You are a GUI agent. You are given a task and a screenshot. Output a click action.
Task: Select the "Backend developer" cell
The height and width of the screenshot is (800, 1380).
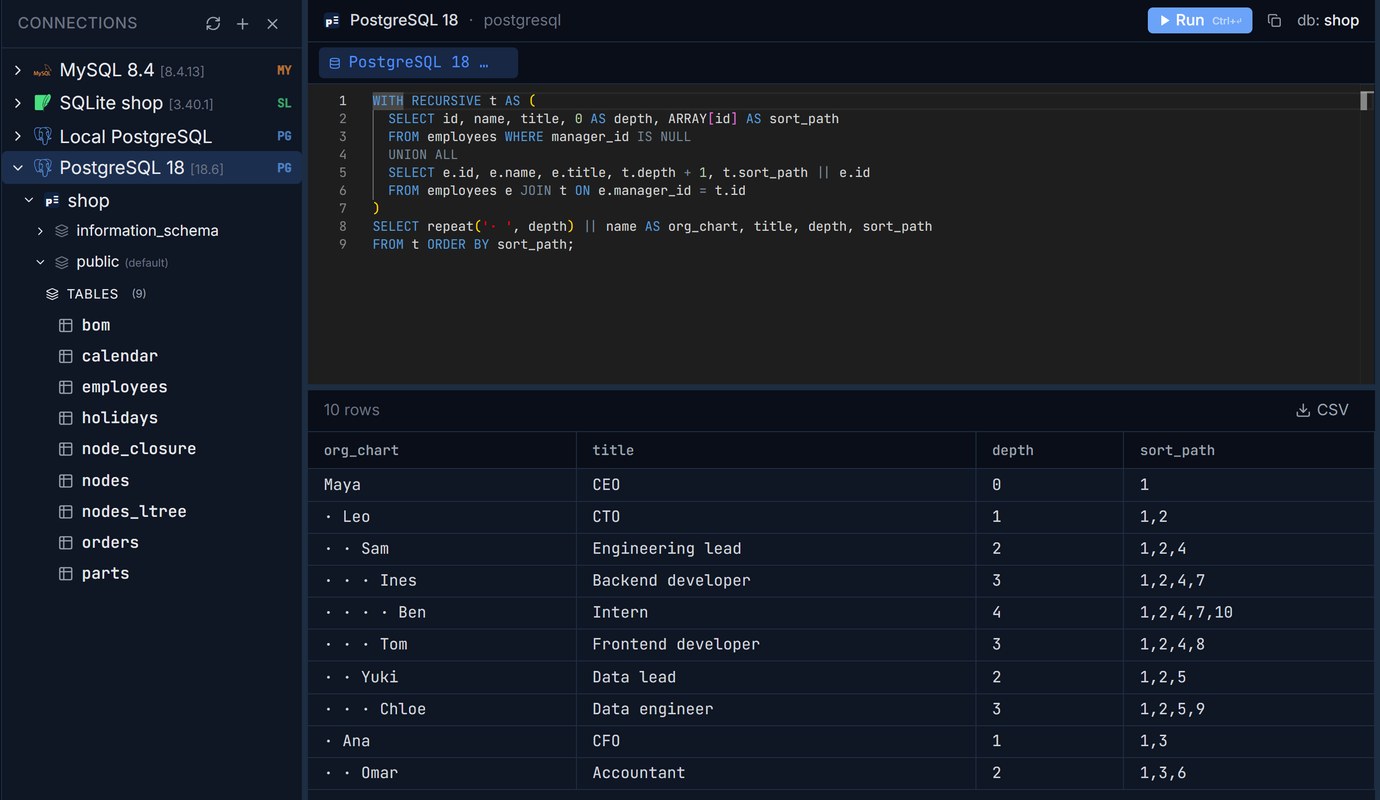click(x=776, y=580)
